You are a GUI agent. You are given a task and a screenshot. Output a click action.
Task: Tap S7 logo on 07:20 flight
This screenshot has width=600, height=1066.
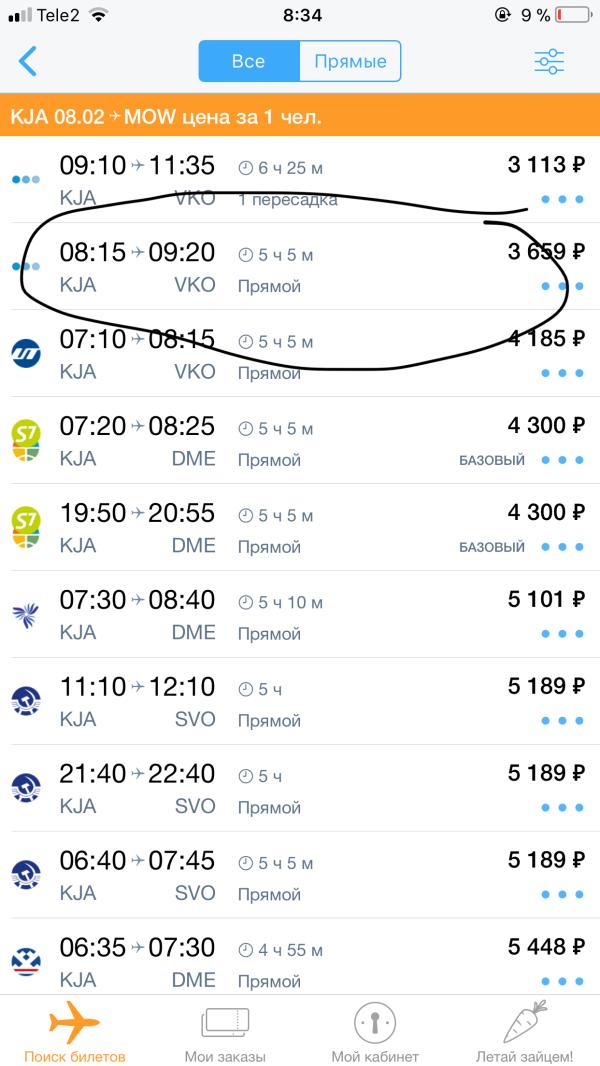click(x=27, y=441)
